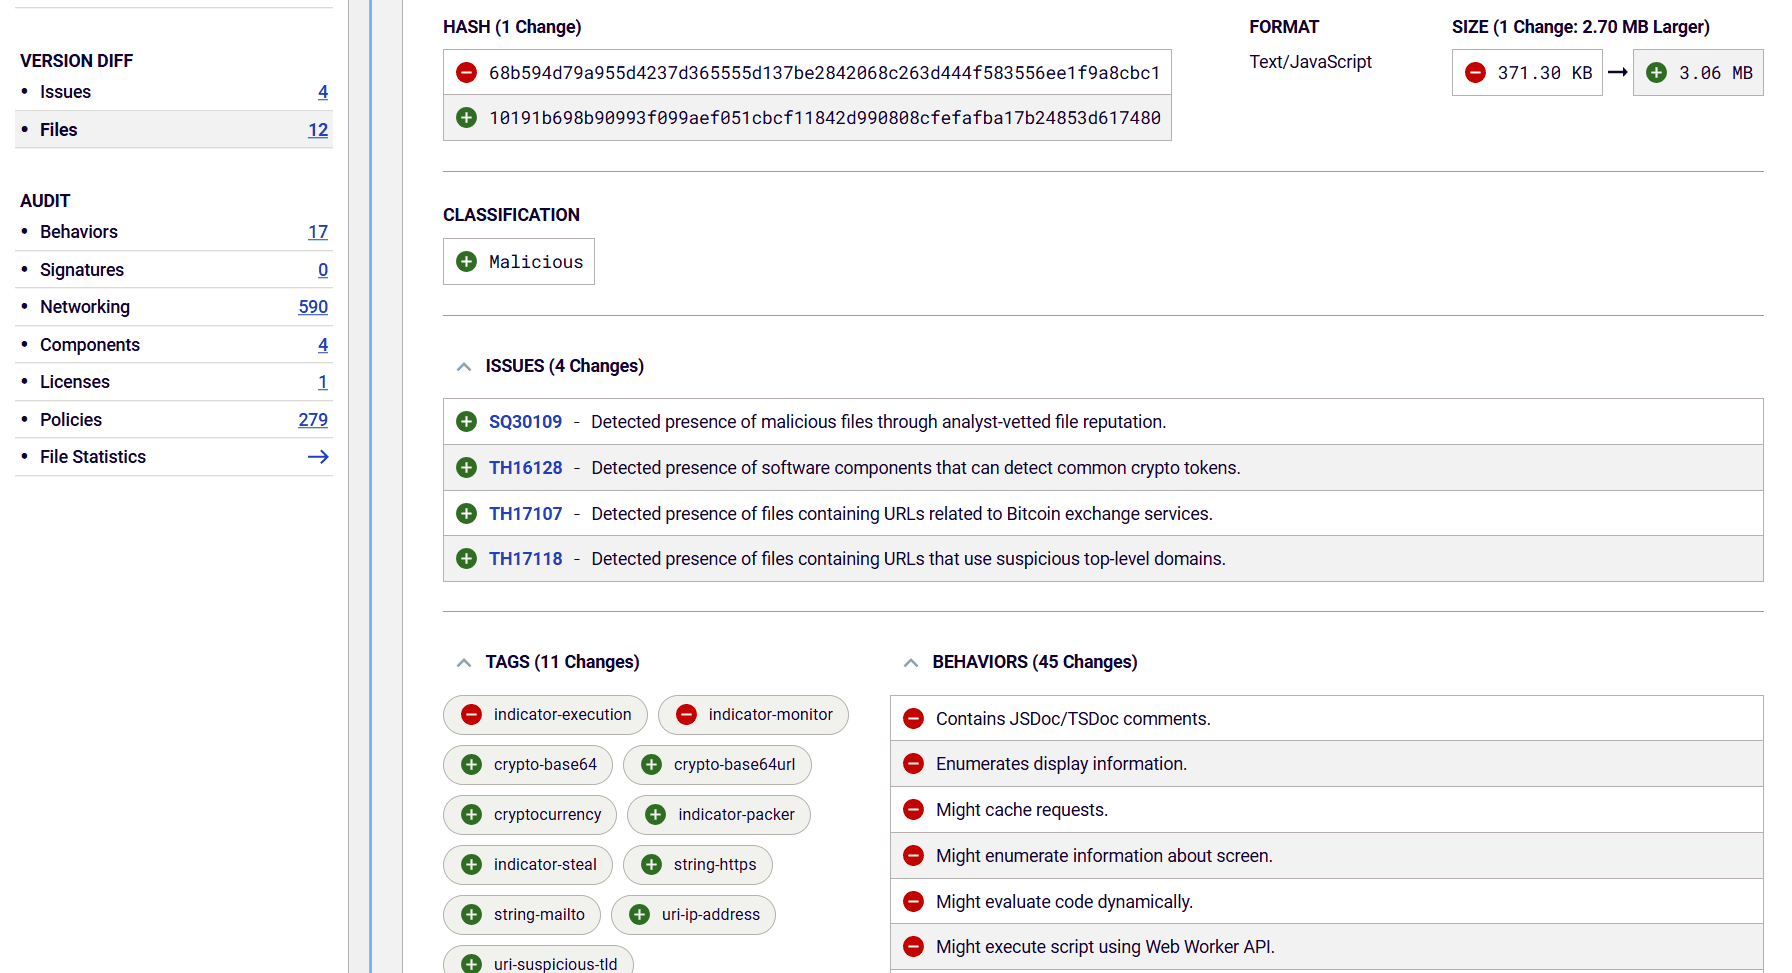This screenshot has height=973, width=1792.
Task: Click the Behaviors count 17 link
Action: [317, 232]
